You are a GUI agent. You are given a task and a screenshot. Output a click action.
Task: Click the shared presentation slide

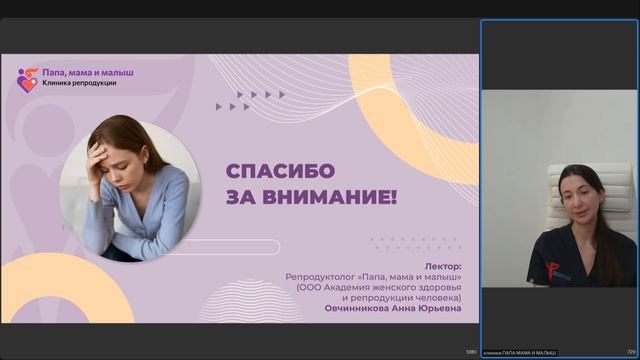(x=240, y=189)
